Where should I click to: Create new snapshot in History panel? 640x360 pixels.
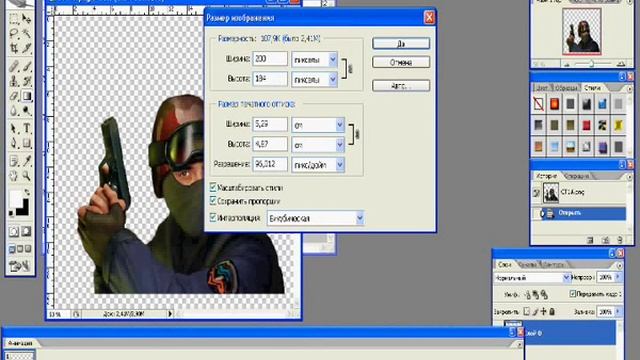605,240
